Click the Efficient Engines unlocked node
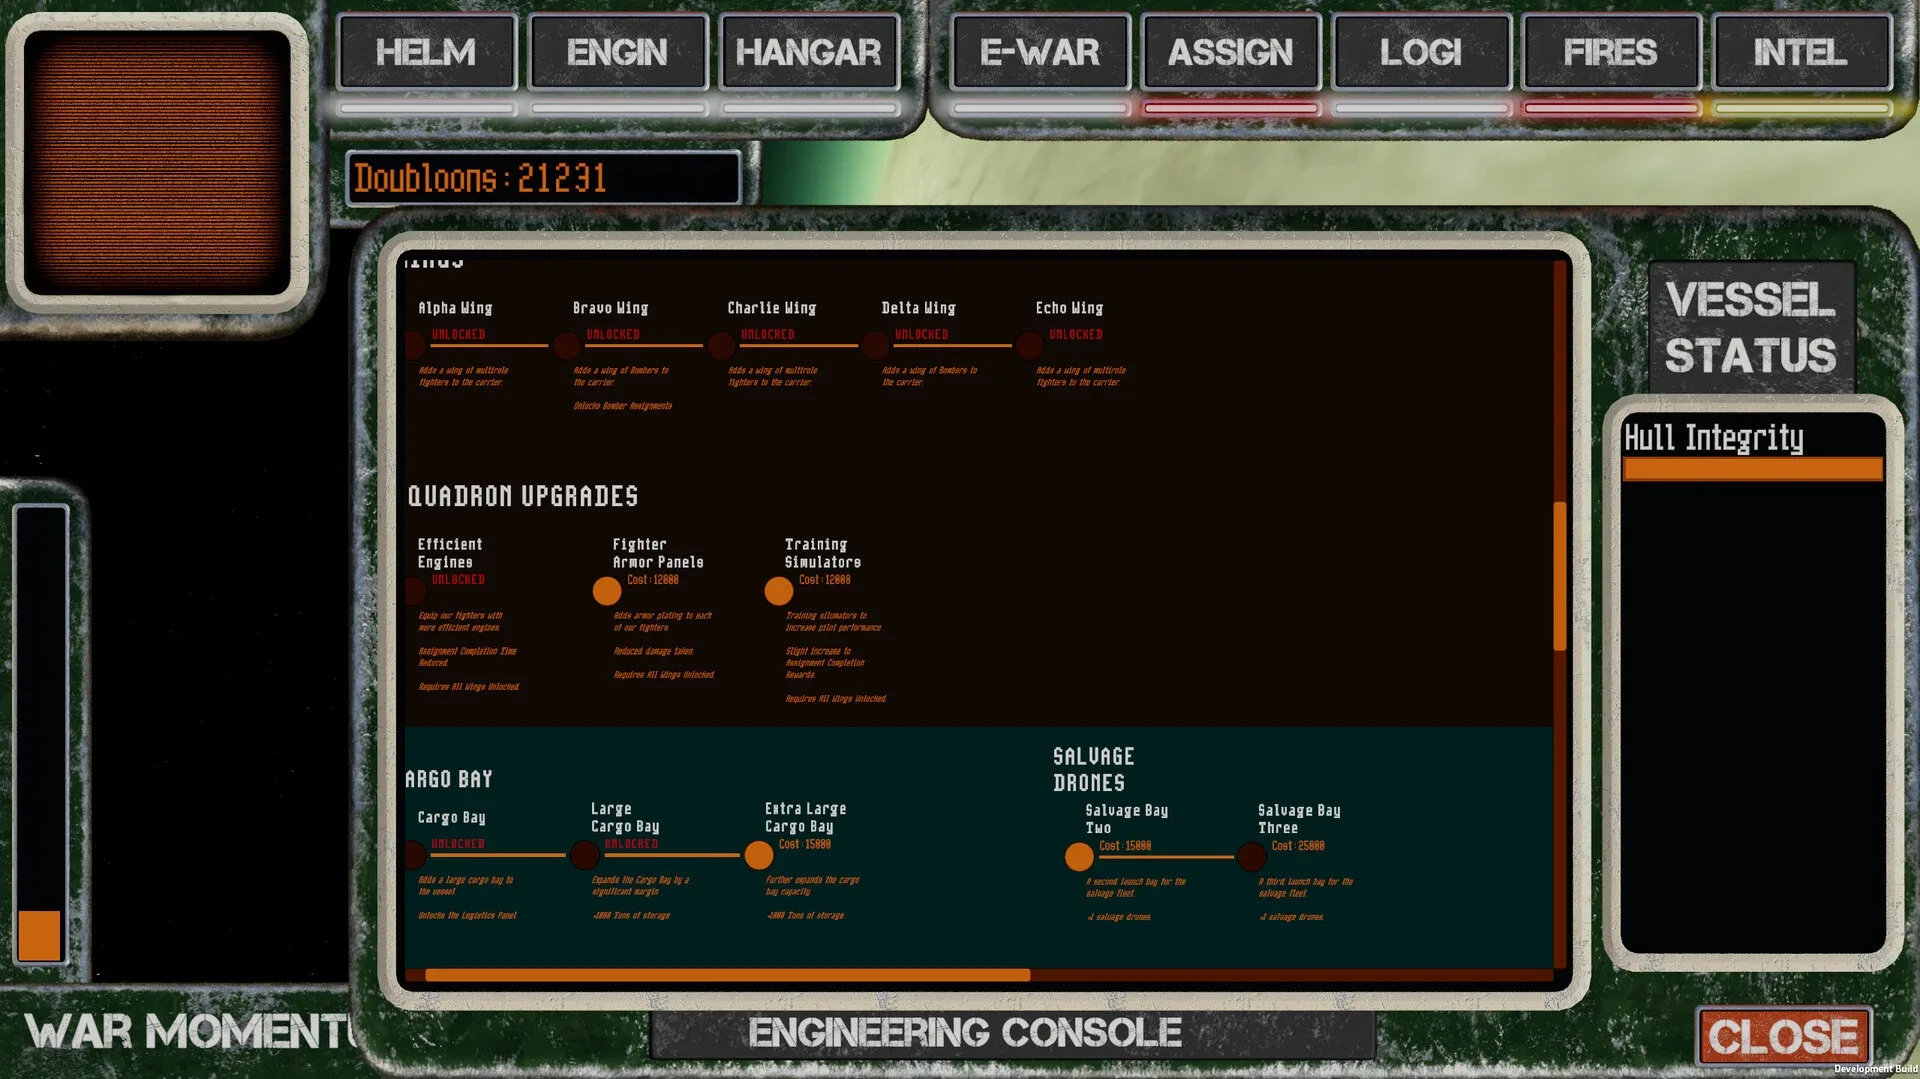 click(415, 591)
